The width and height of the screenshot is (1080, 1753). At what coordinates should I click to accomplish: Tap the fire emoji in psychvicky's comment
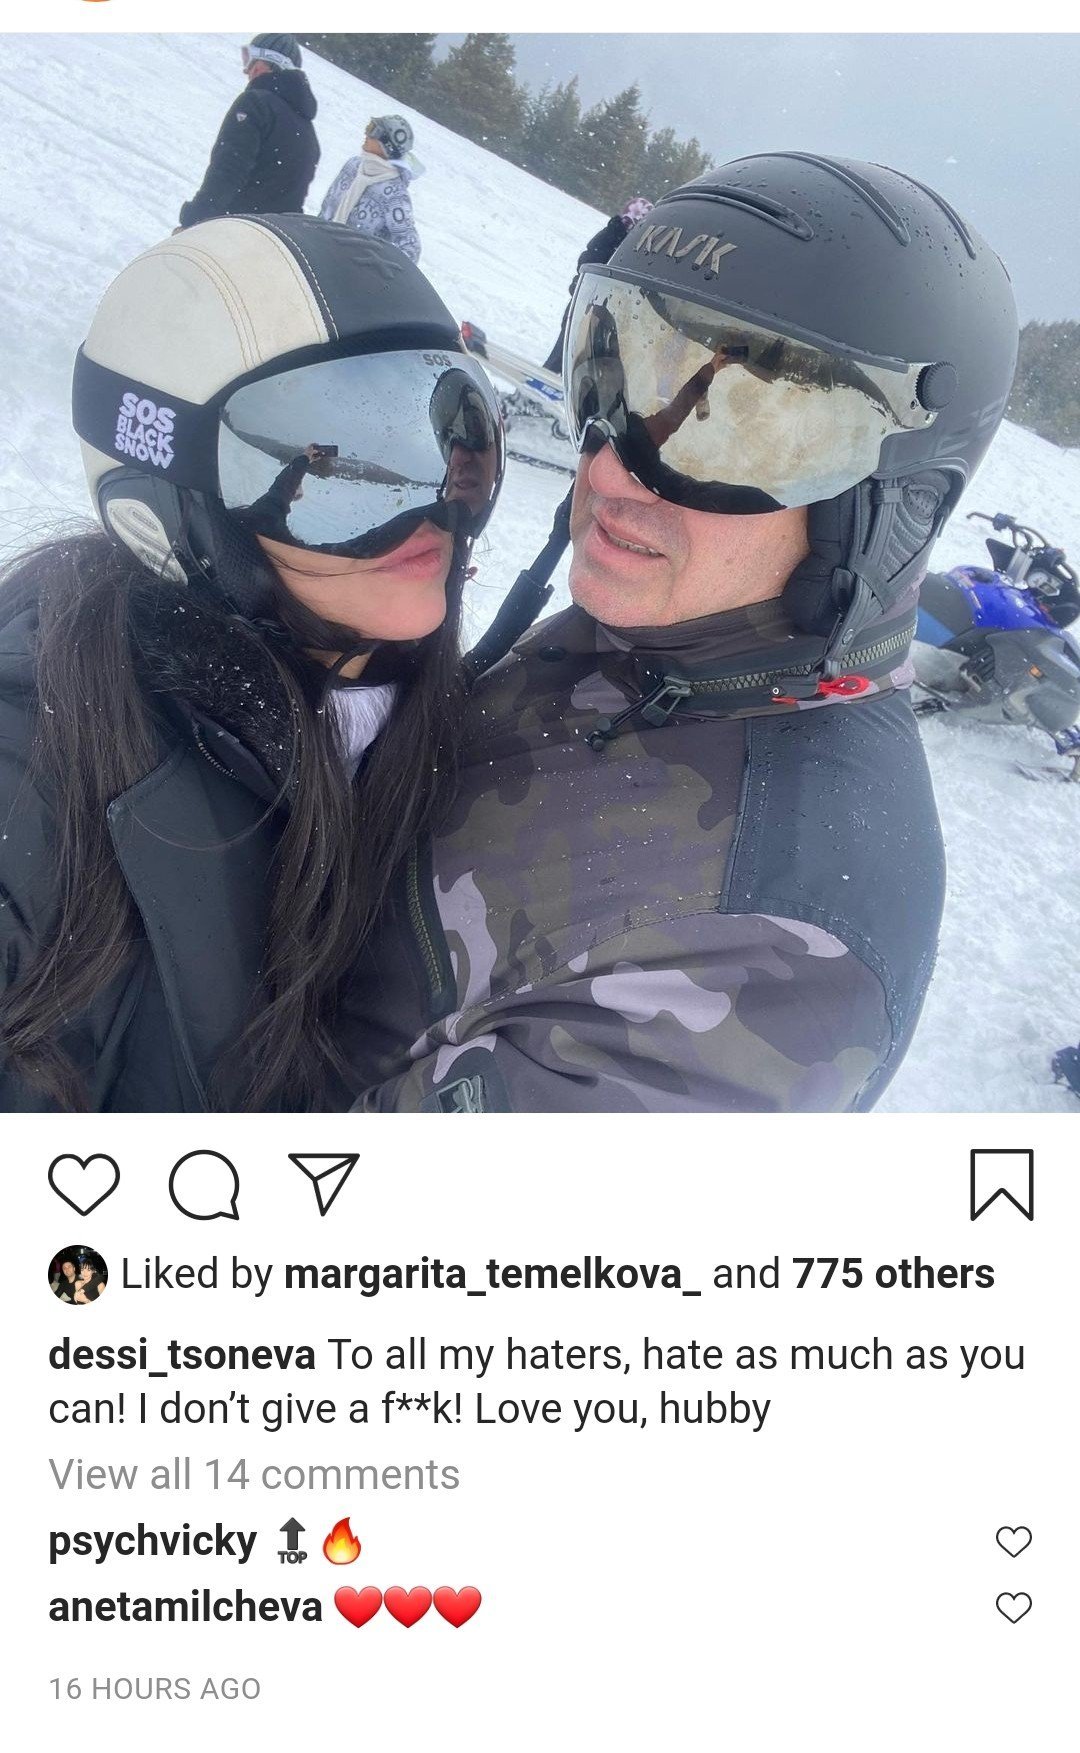coord(341,1541)
